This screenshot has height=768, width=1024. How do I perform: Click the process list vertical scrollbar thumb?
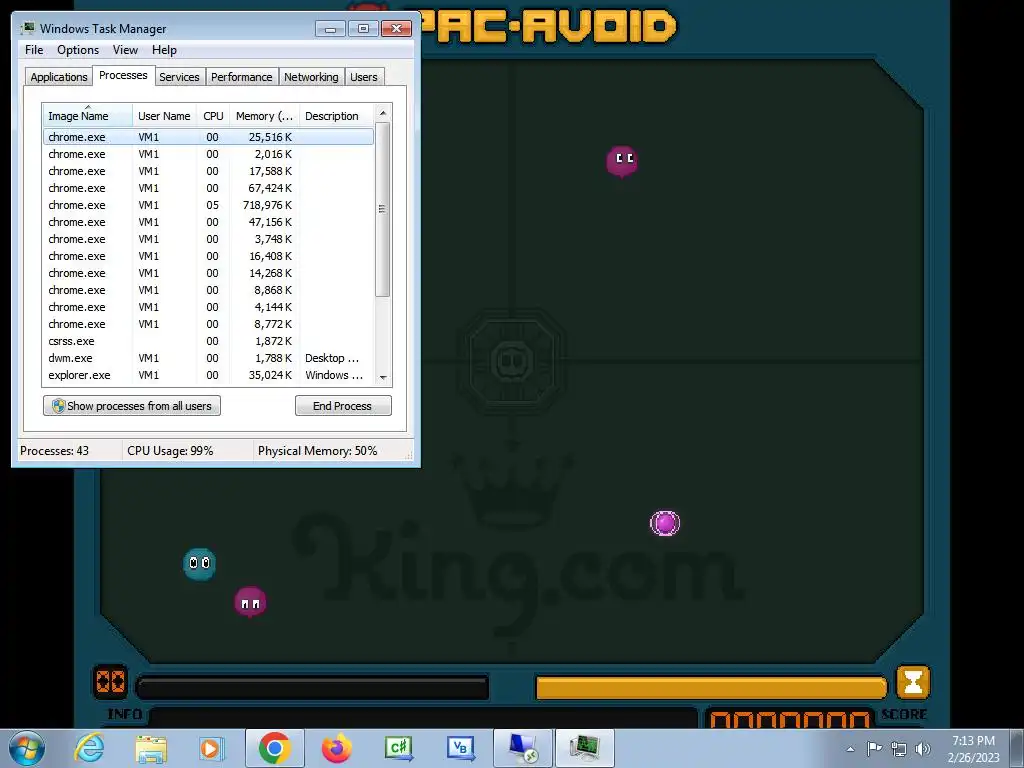[x=383, y=209]
